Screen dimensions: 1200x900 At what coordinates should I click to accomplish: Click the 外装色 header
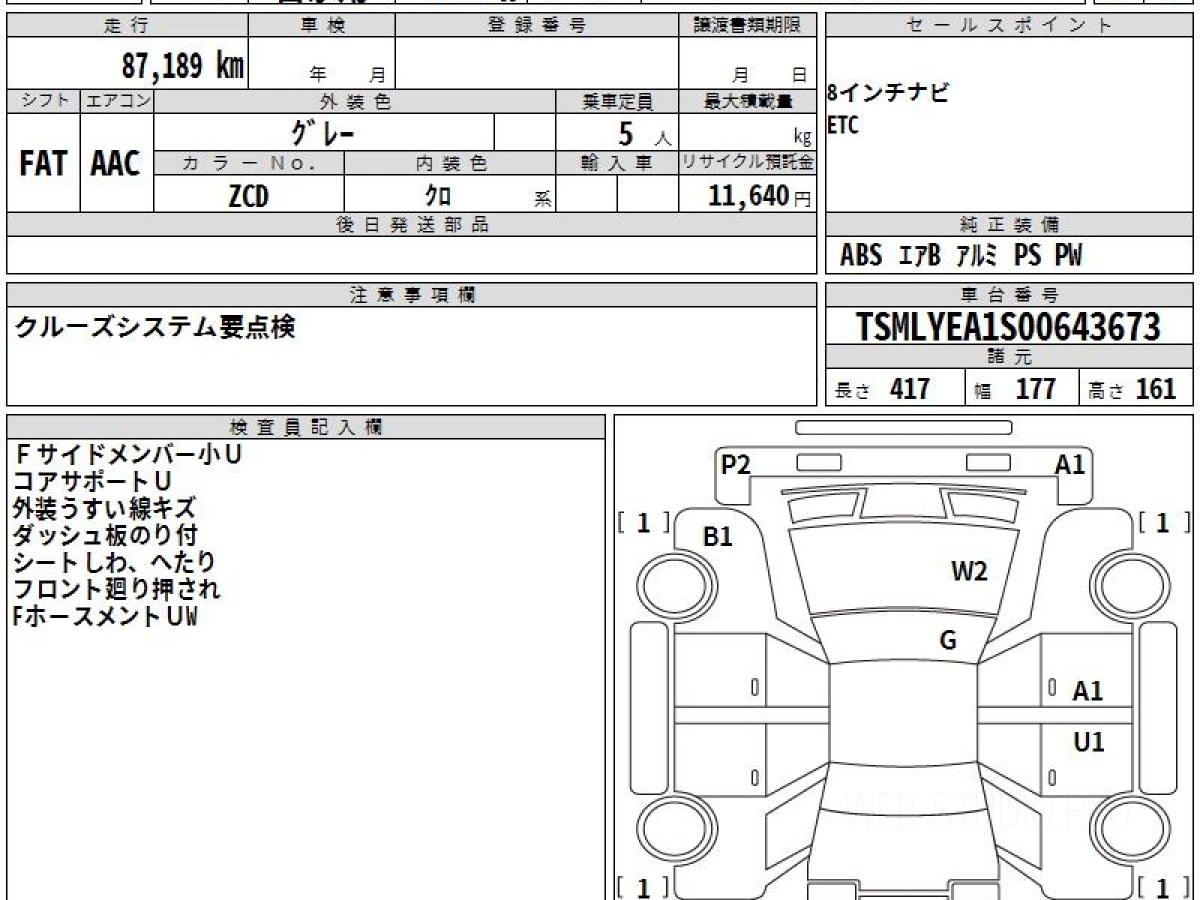[355, 102]
